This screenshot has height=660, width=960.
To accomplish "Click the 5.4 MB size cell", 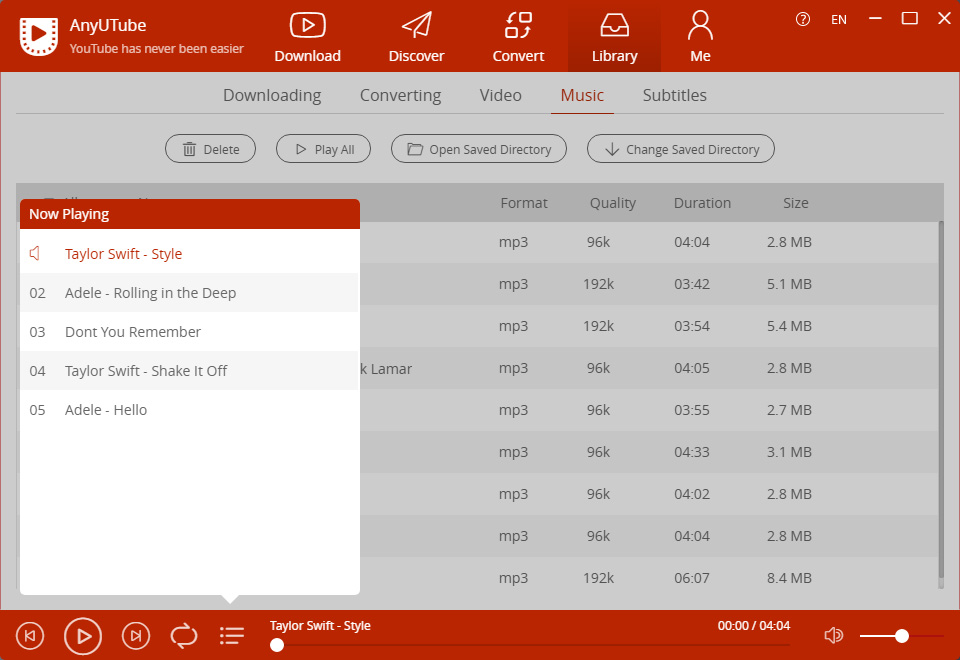I will [x=789, y=326].
